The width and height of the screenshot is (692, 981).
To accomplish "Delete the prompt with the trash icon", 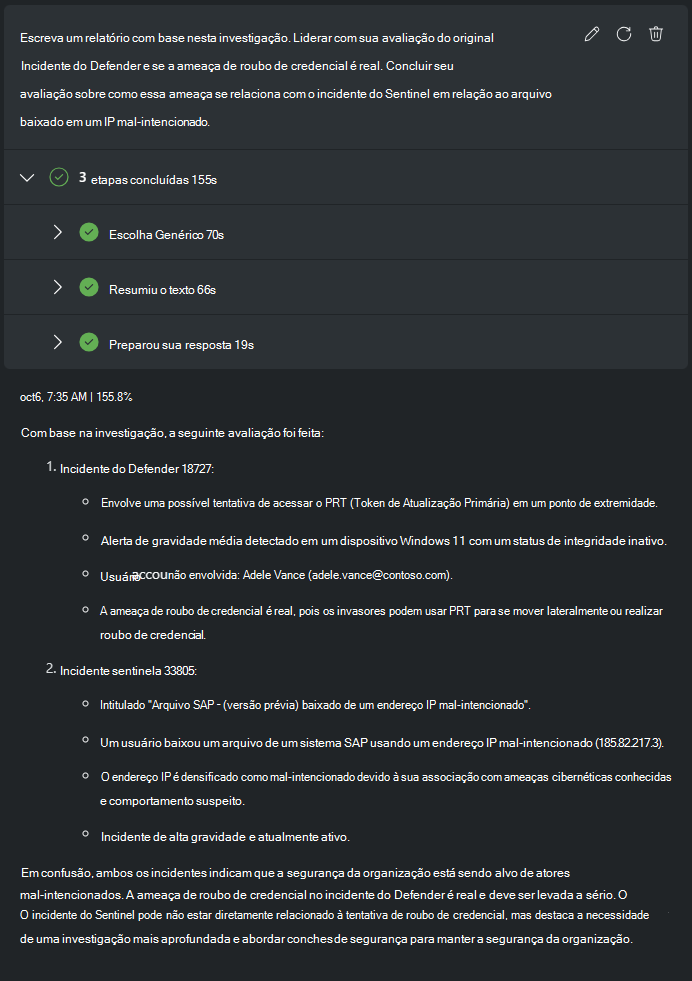I will click(x=655, y=33).
